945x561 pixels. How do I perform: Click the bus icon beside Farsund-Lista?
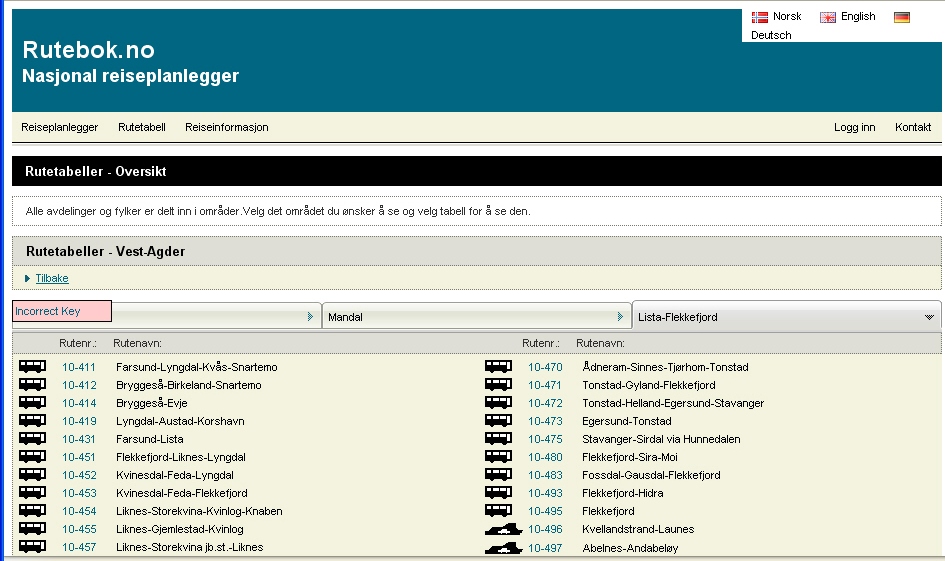32,439
